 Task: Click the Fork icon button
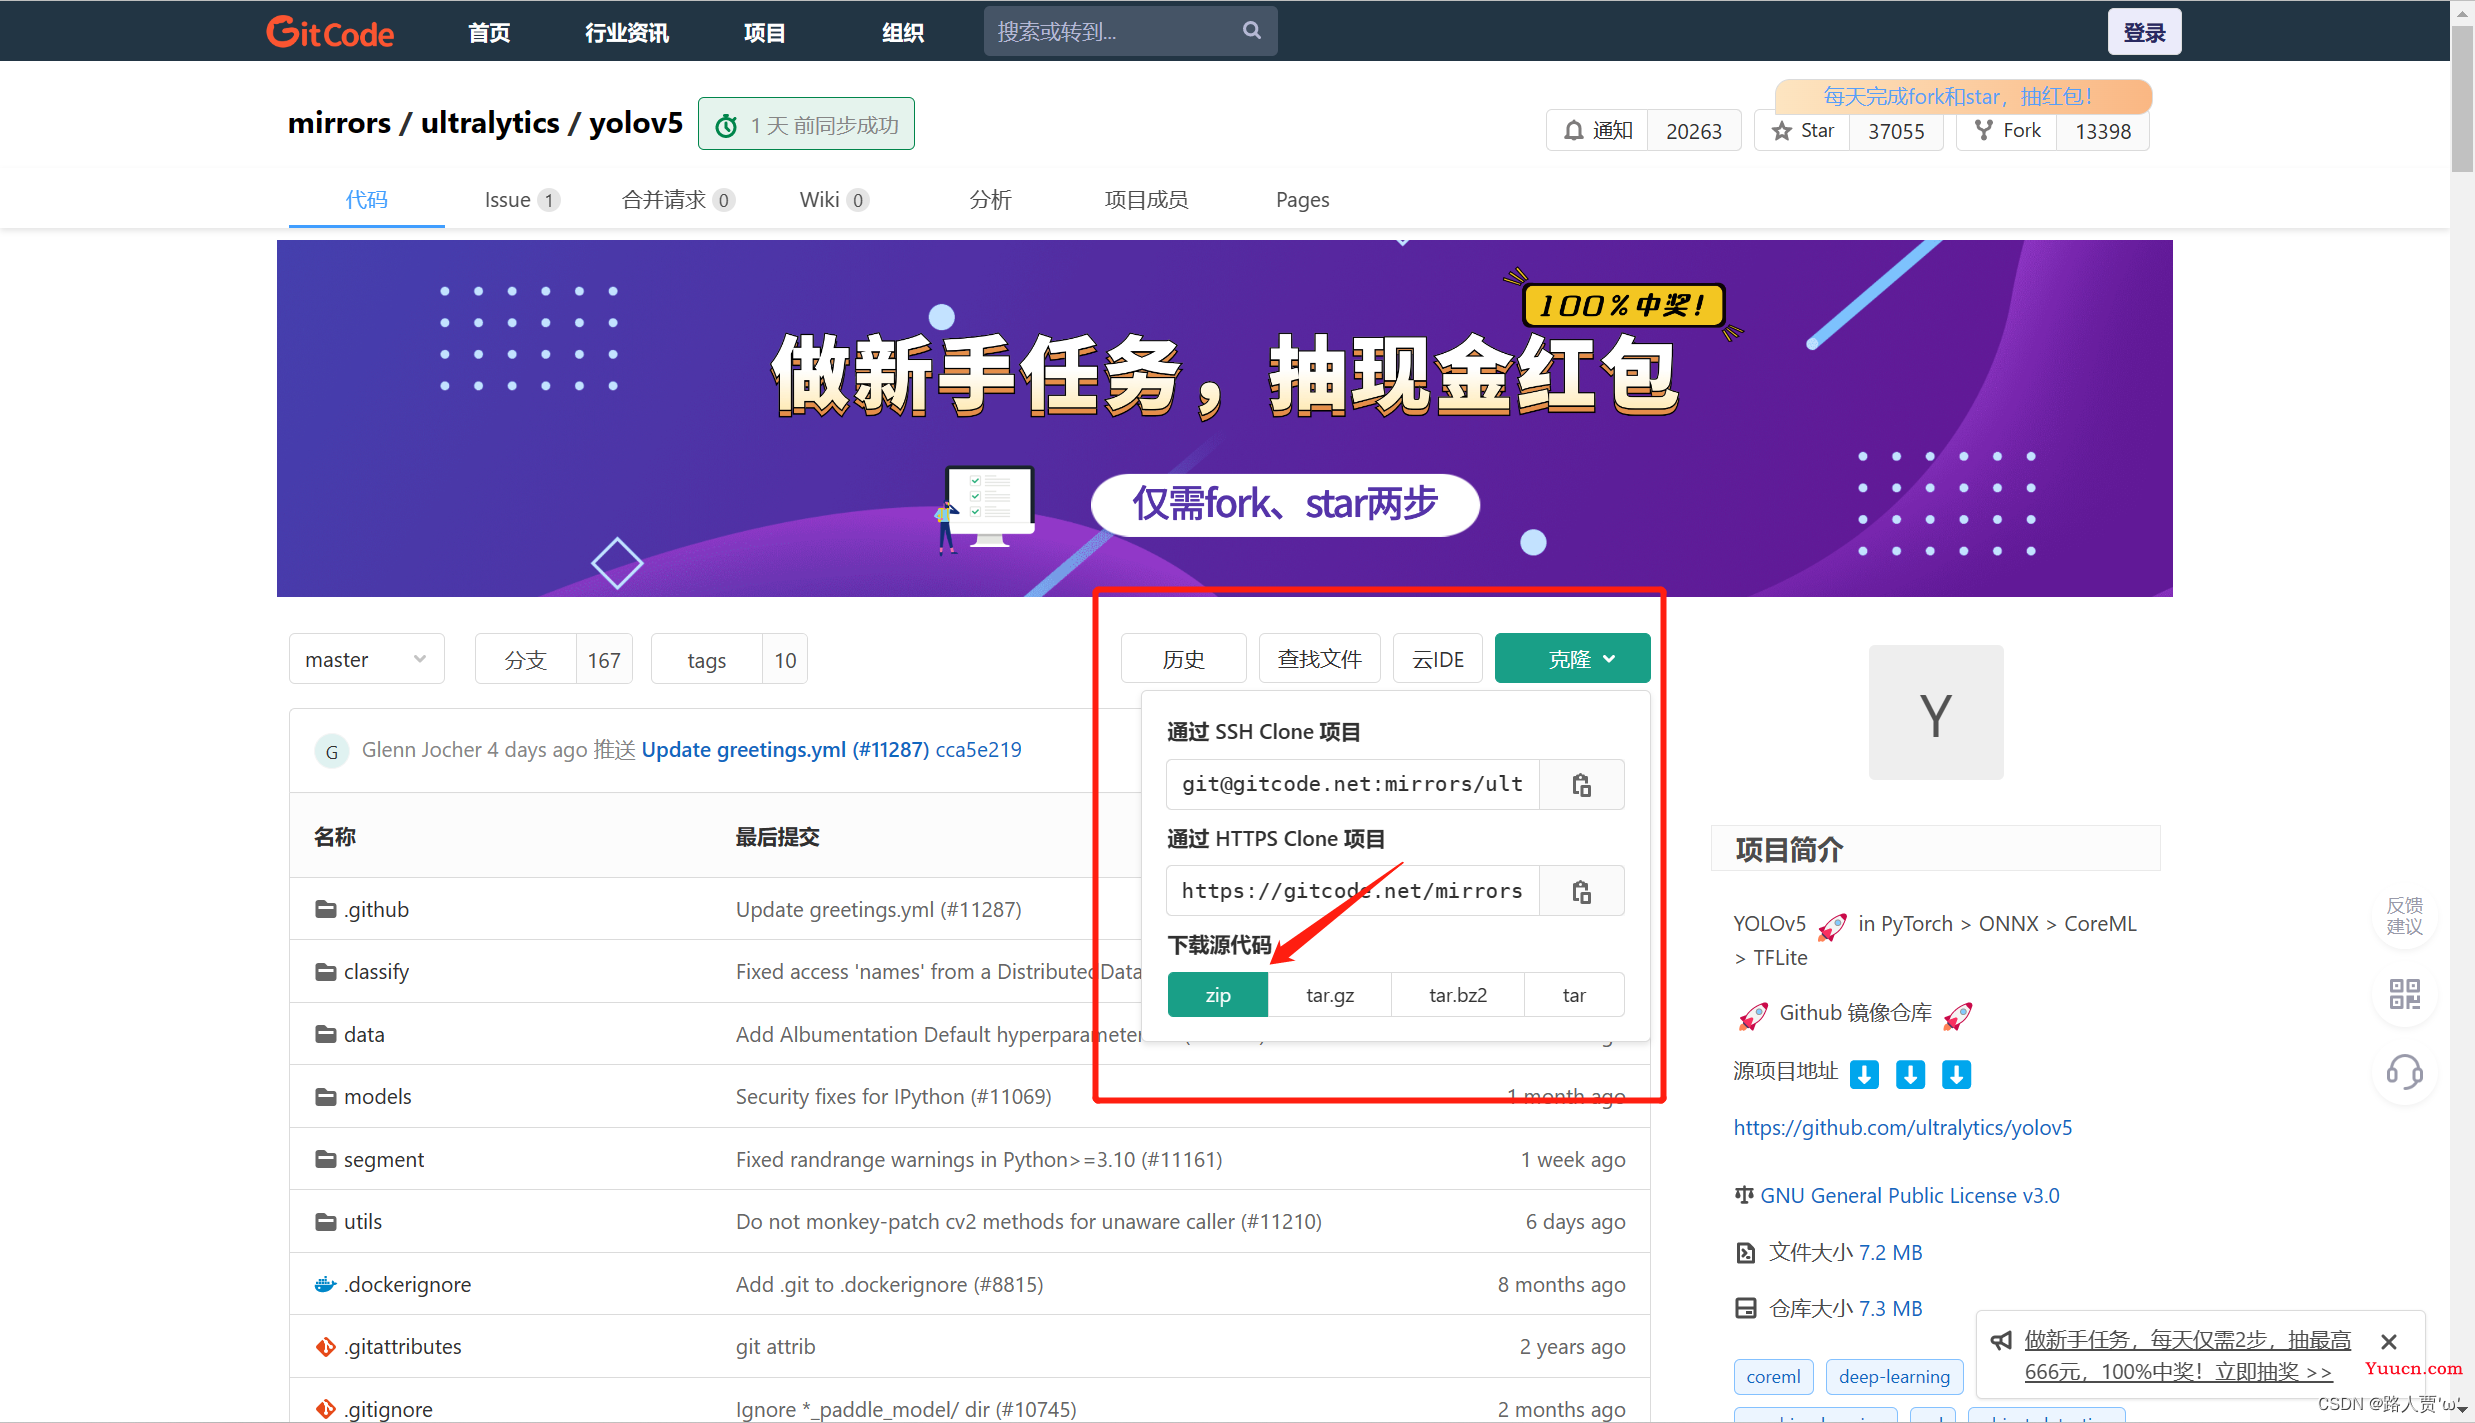pos(2007,131)
